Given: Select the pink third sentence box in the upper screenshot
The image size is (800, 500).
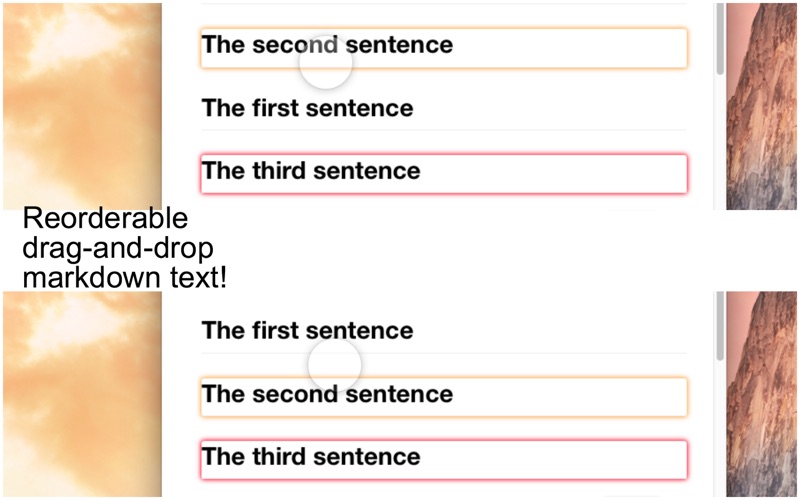Looking at the screenshot, I should coord(444,173).
